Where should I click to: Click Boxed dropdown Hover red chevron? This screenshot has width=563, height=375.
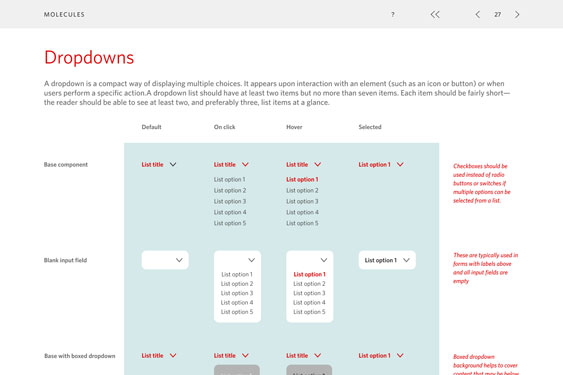[x=317, y=356]
